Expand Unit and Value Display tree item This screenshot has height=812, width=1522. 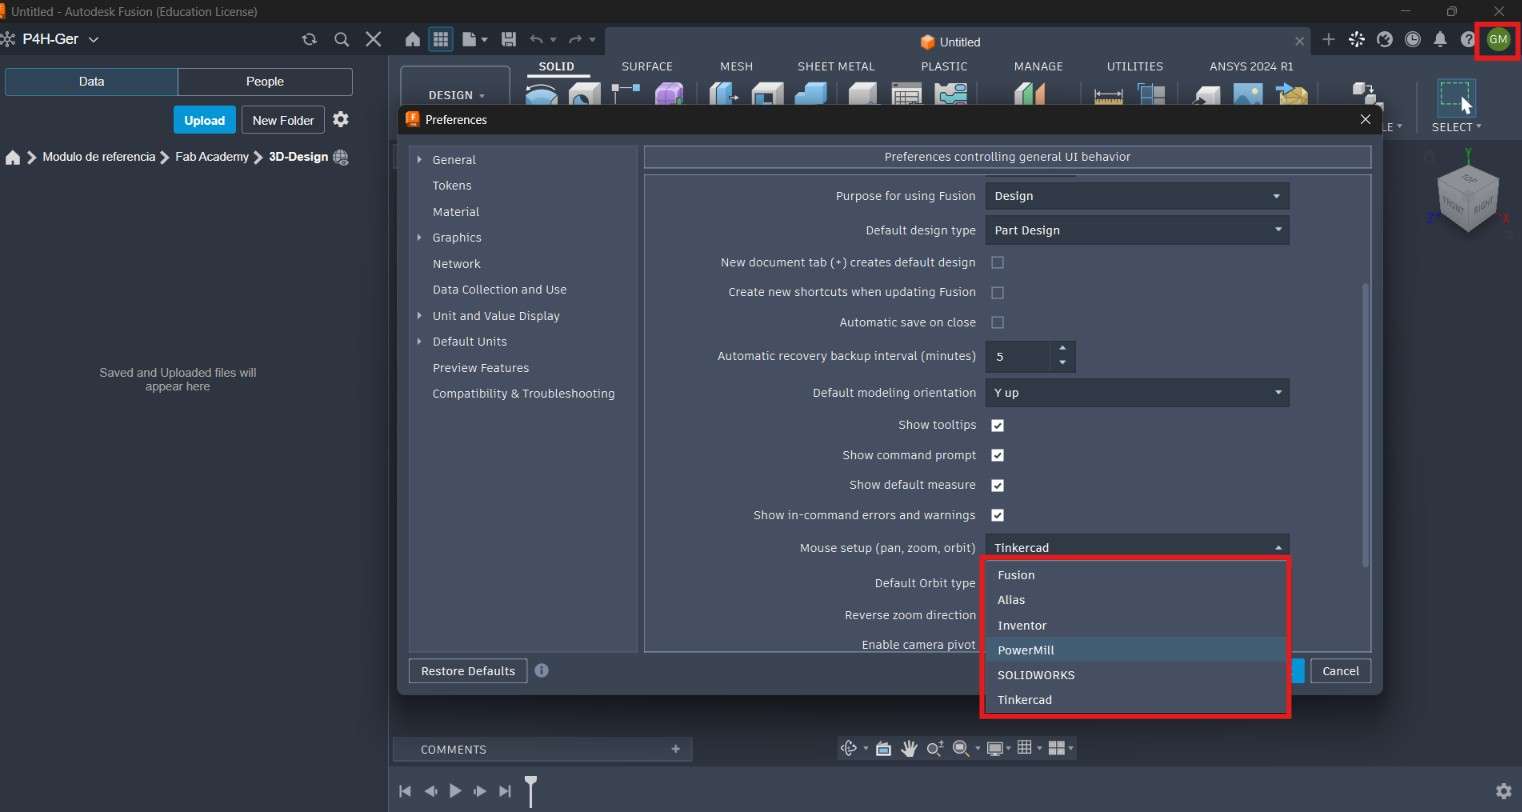click(x=419, y=316)
